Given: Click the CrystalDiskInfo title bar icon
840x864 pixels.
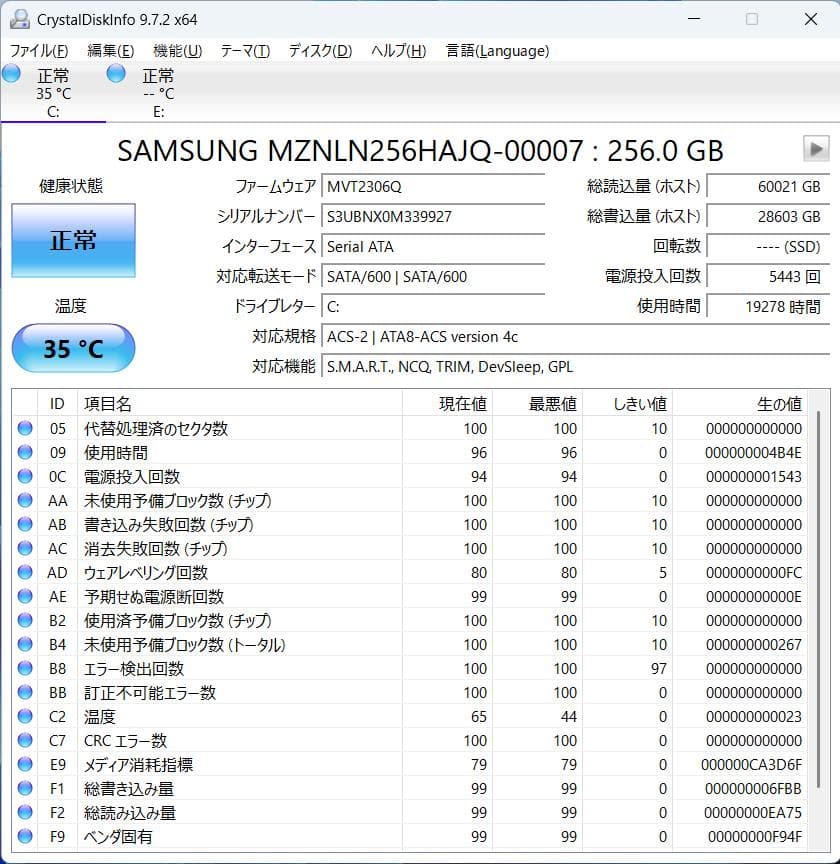Looking at the screenshot, I should click(19, 18).
